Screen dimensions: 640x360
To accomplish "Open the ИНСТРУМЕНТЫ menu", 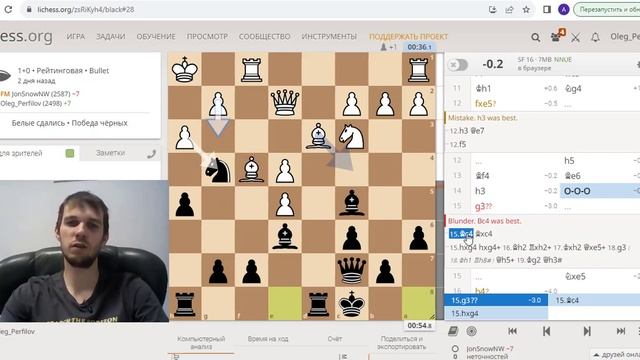I will coord(329,36).
